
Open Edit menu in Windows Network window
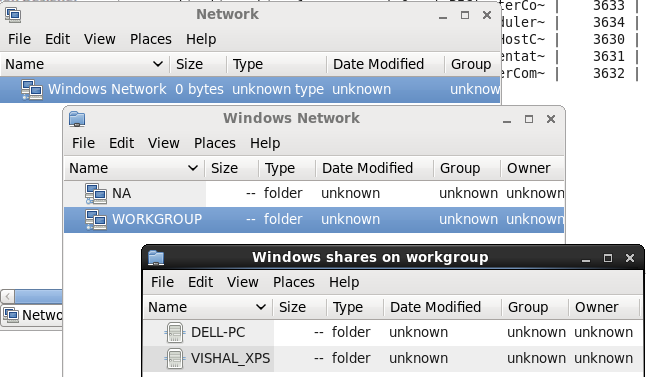tap(121, 143)
